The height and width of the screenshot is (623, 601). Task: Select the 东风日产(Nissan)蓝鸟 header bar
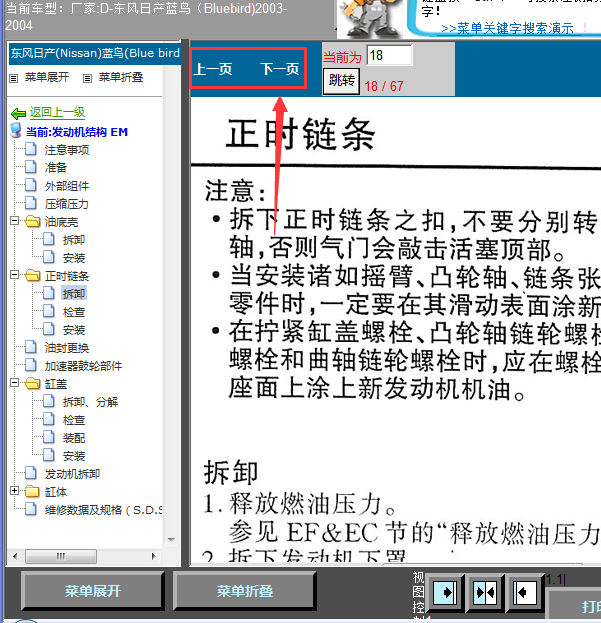point(95,53)
